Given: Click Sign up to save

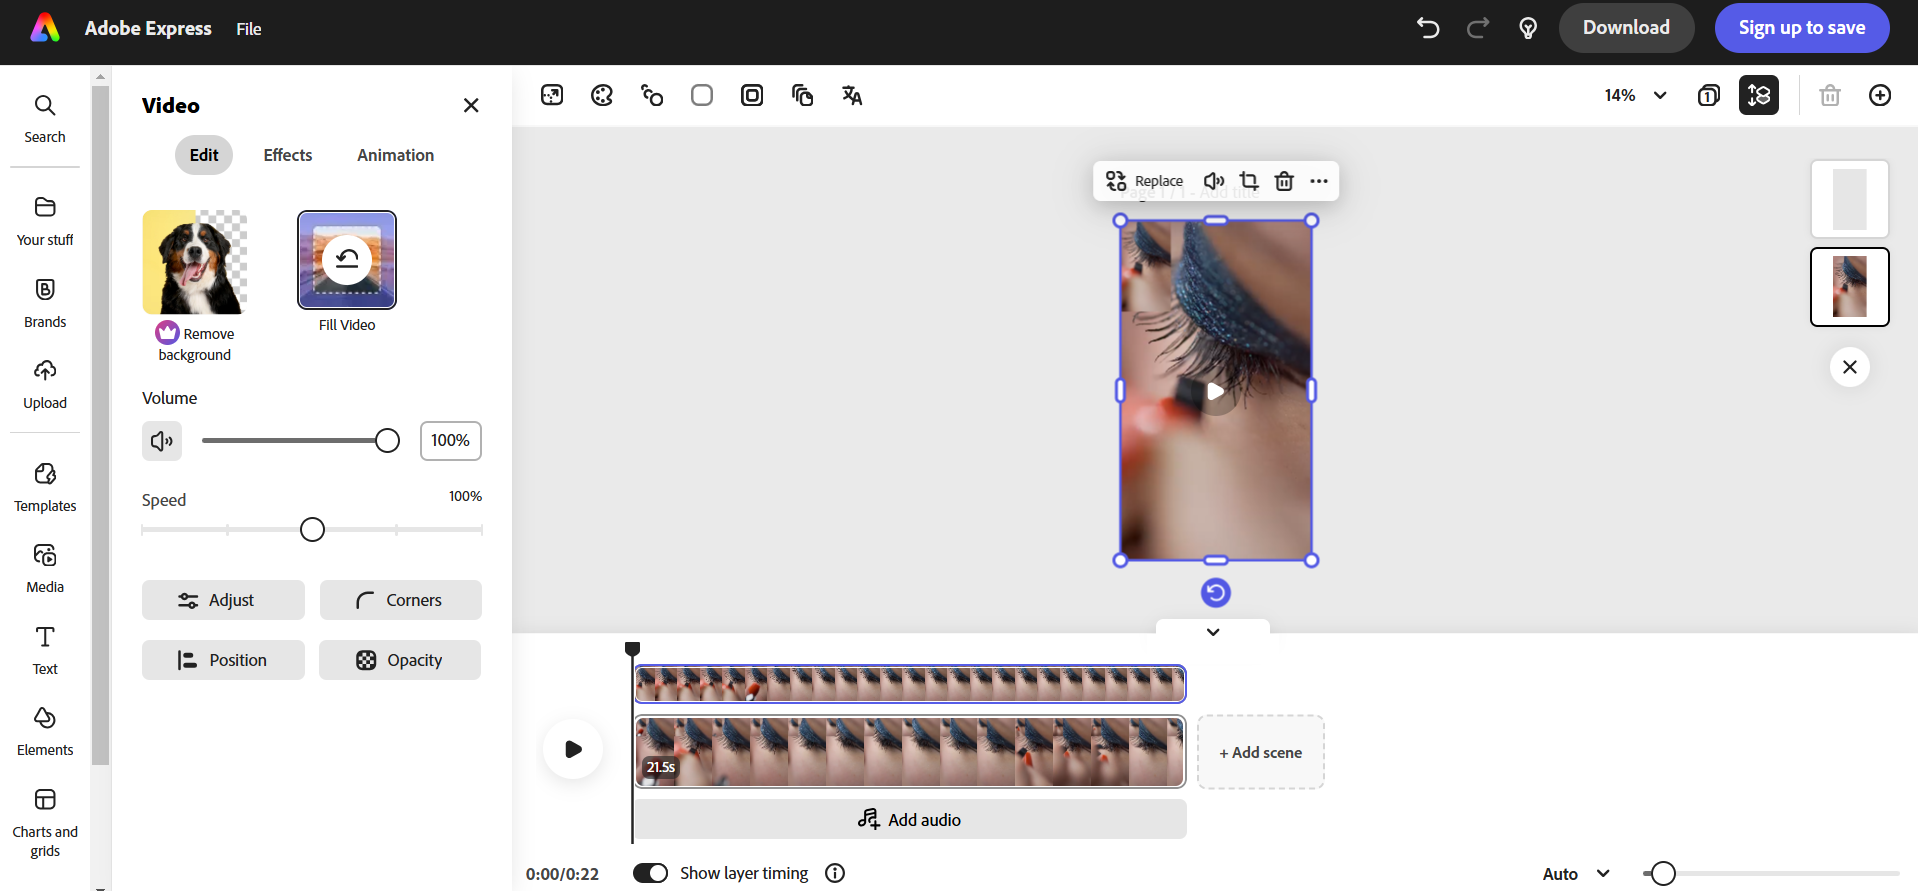Looking at the screenshot, I should 1802,28.
